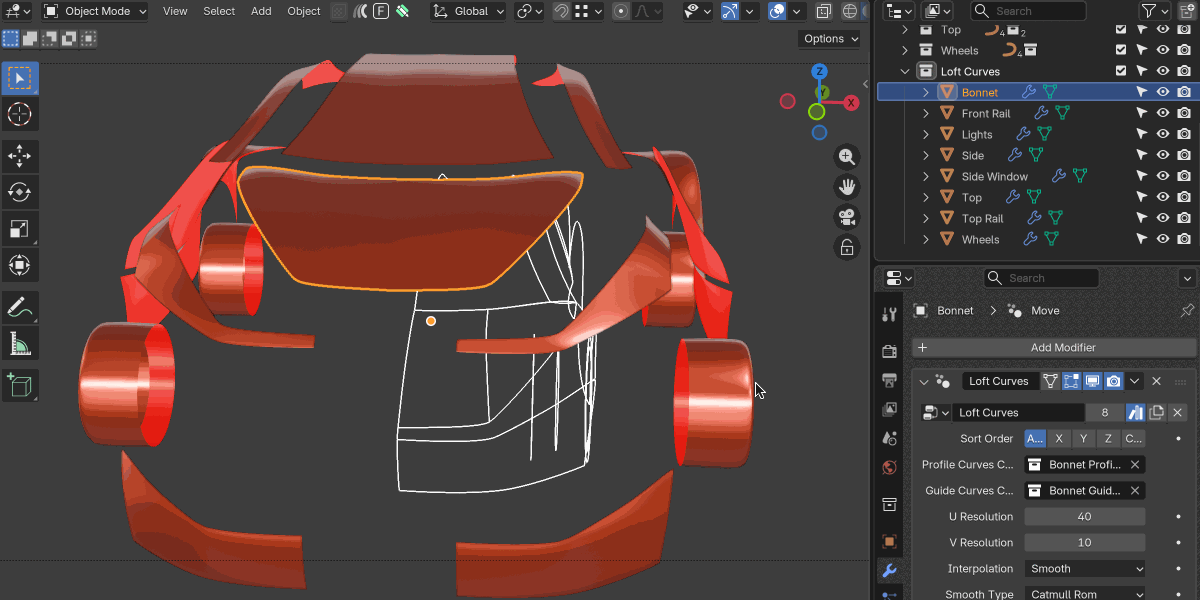Viewport: 1200px width, 600px height.
Task: Toggle the camera view icon
Action: click(x=847, y=217)
